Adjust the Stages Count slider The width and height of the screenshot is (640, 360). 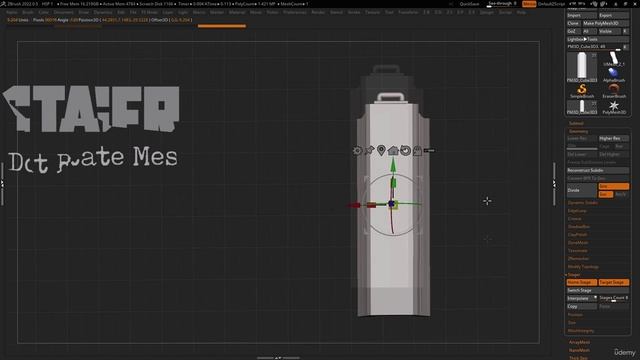coord(613,298)
